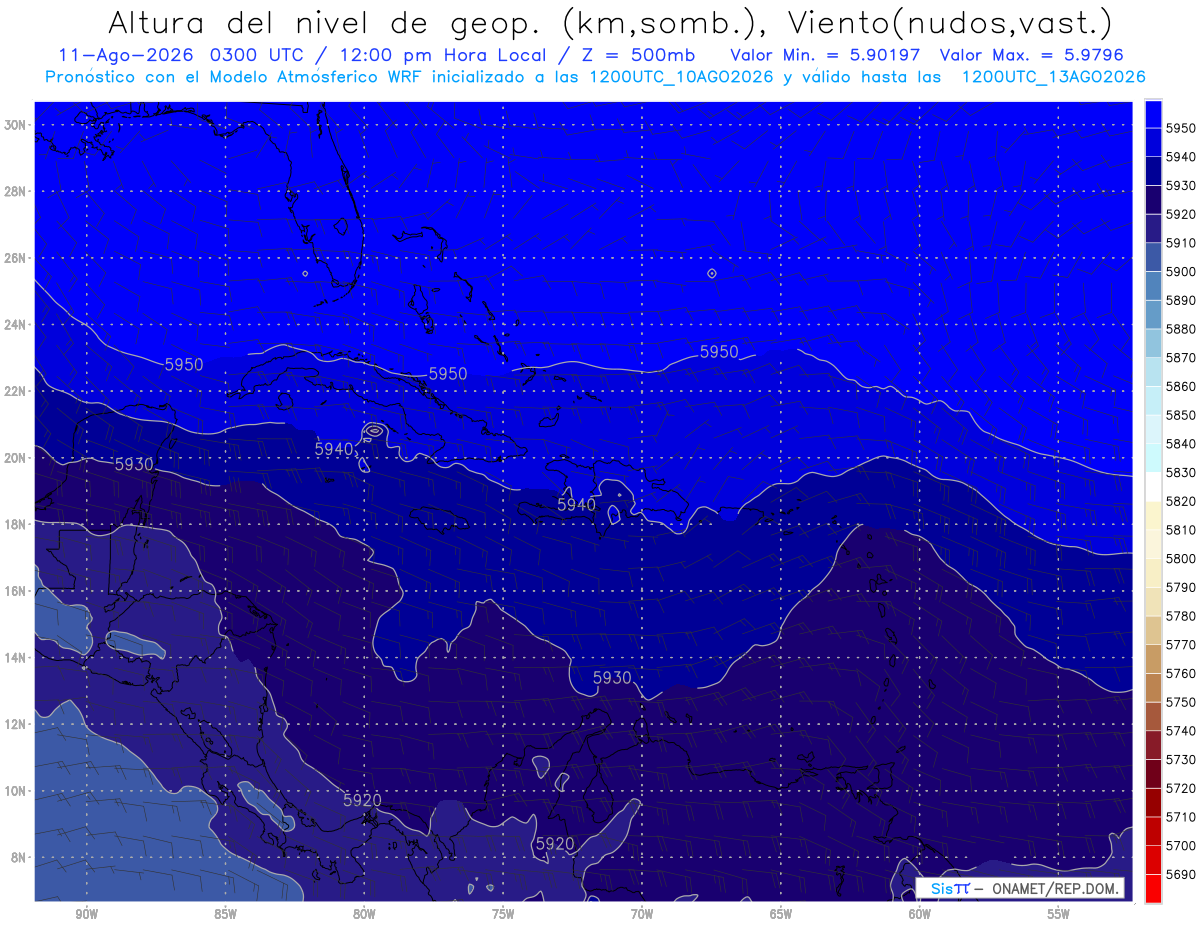Click the 5750 value on the color legend
This screenshot has width=1200, height=927.
pos(1180,702)
